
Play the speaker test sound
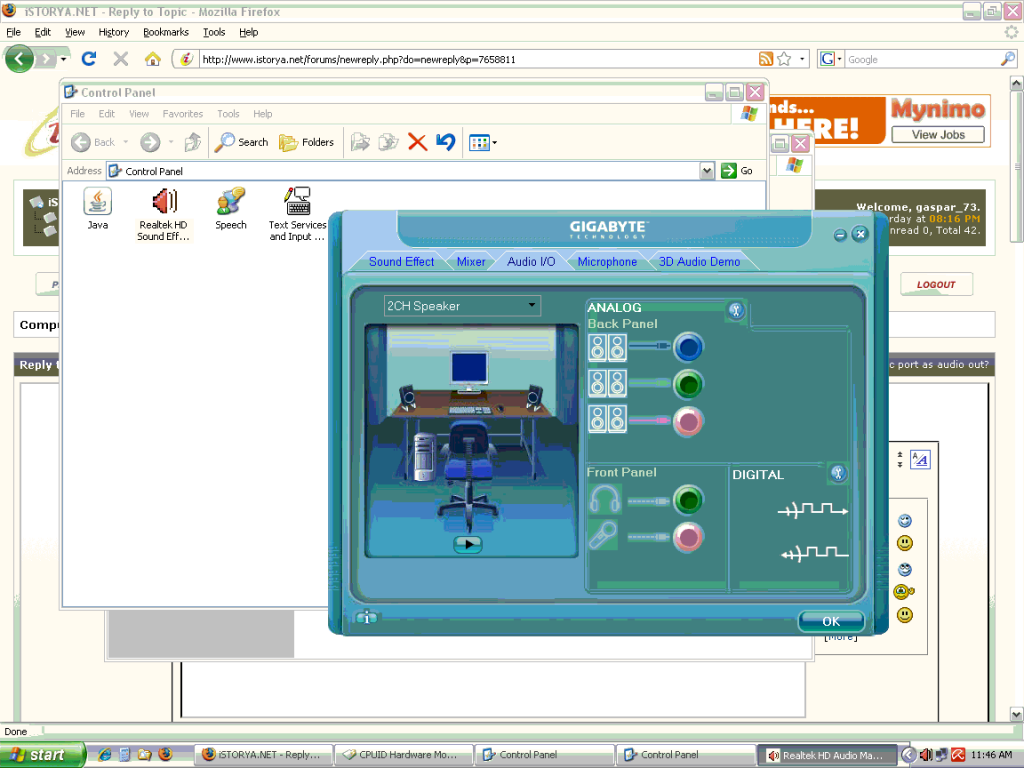467,544
